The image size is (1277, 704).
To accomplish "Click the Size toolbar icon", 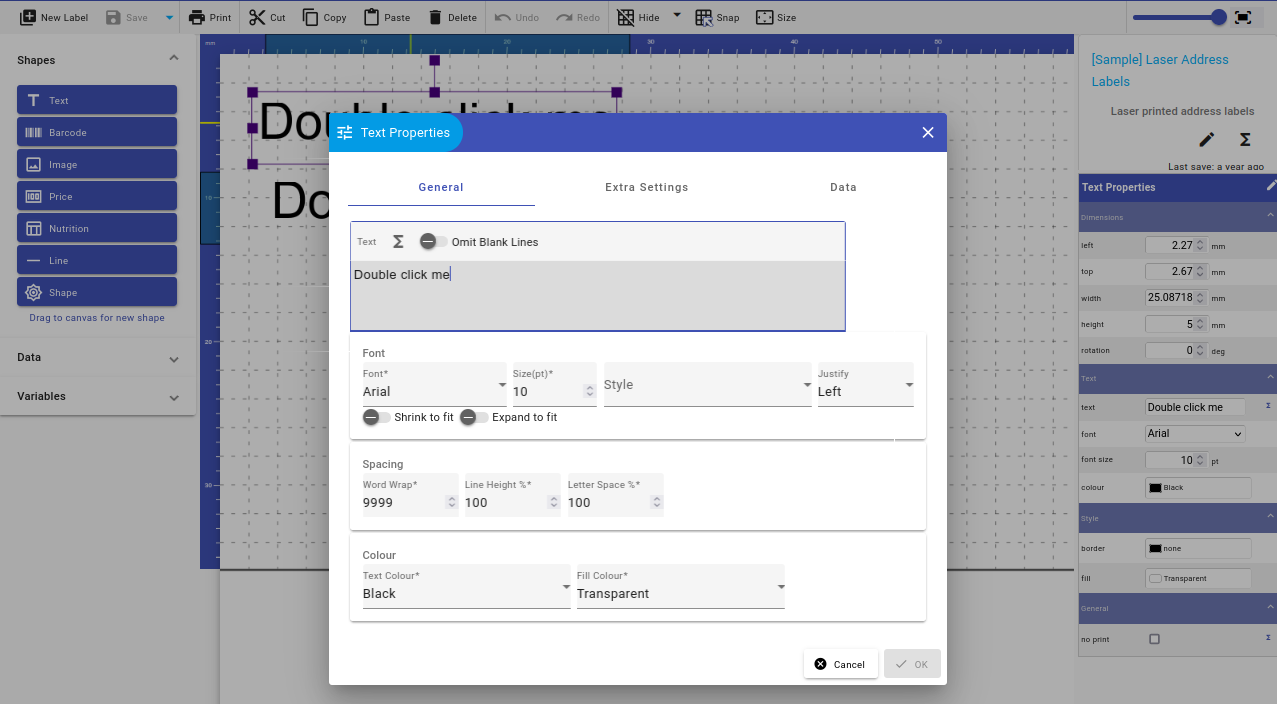I will point(765,17).
